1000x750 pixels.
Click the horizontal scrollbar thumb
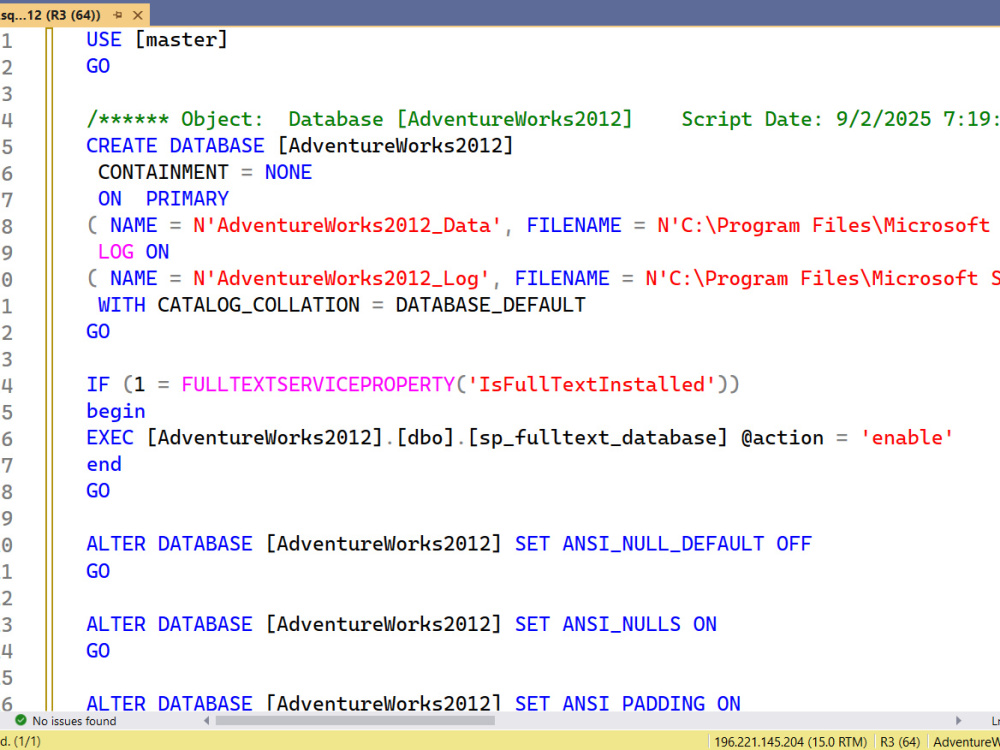pos(355,721)
